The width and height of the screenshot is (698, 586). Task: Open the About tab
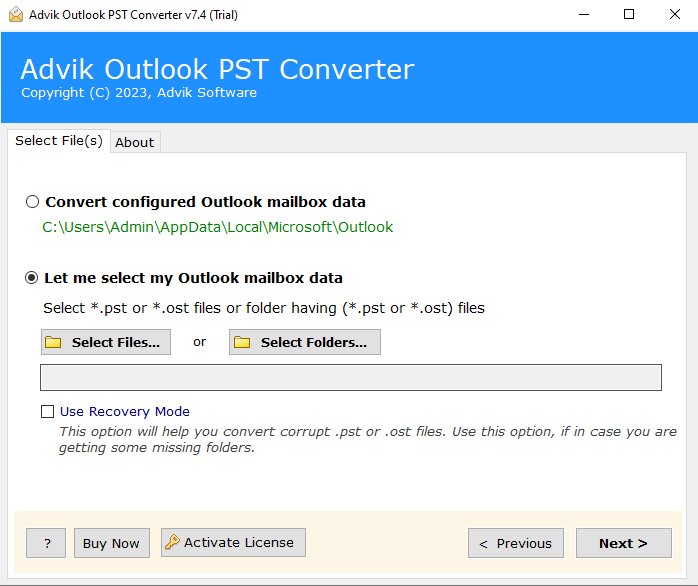135,142
